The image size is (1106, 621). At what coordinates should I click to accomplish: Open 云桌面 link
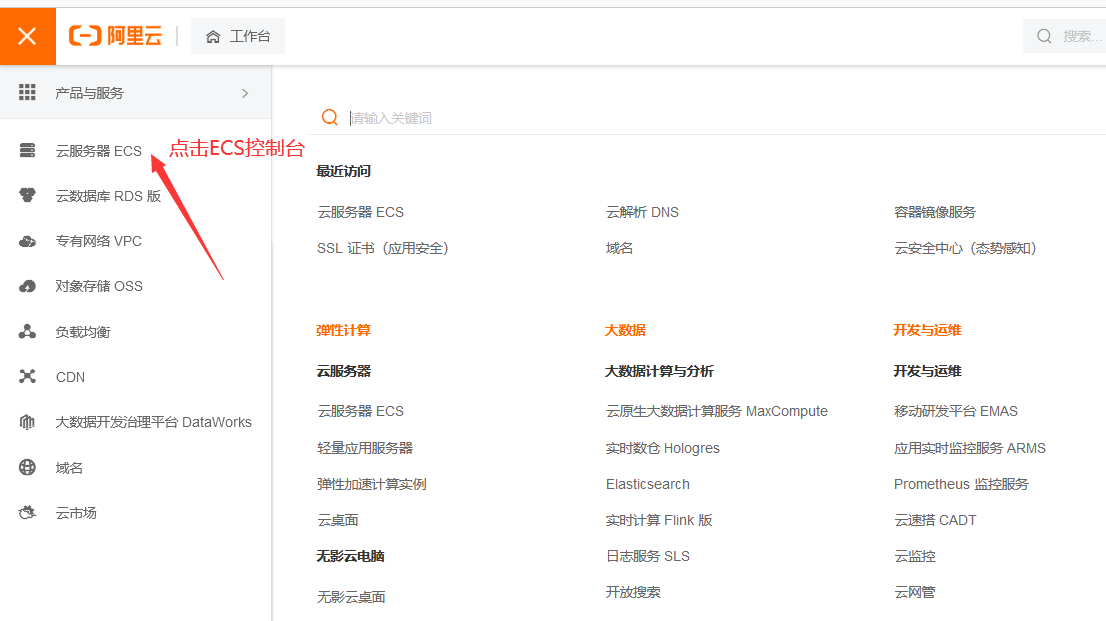338,521
